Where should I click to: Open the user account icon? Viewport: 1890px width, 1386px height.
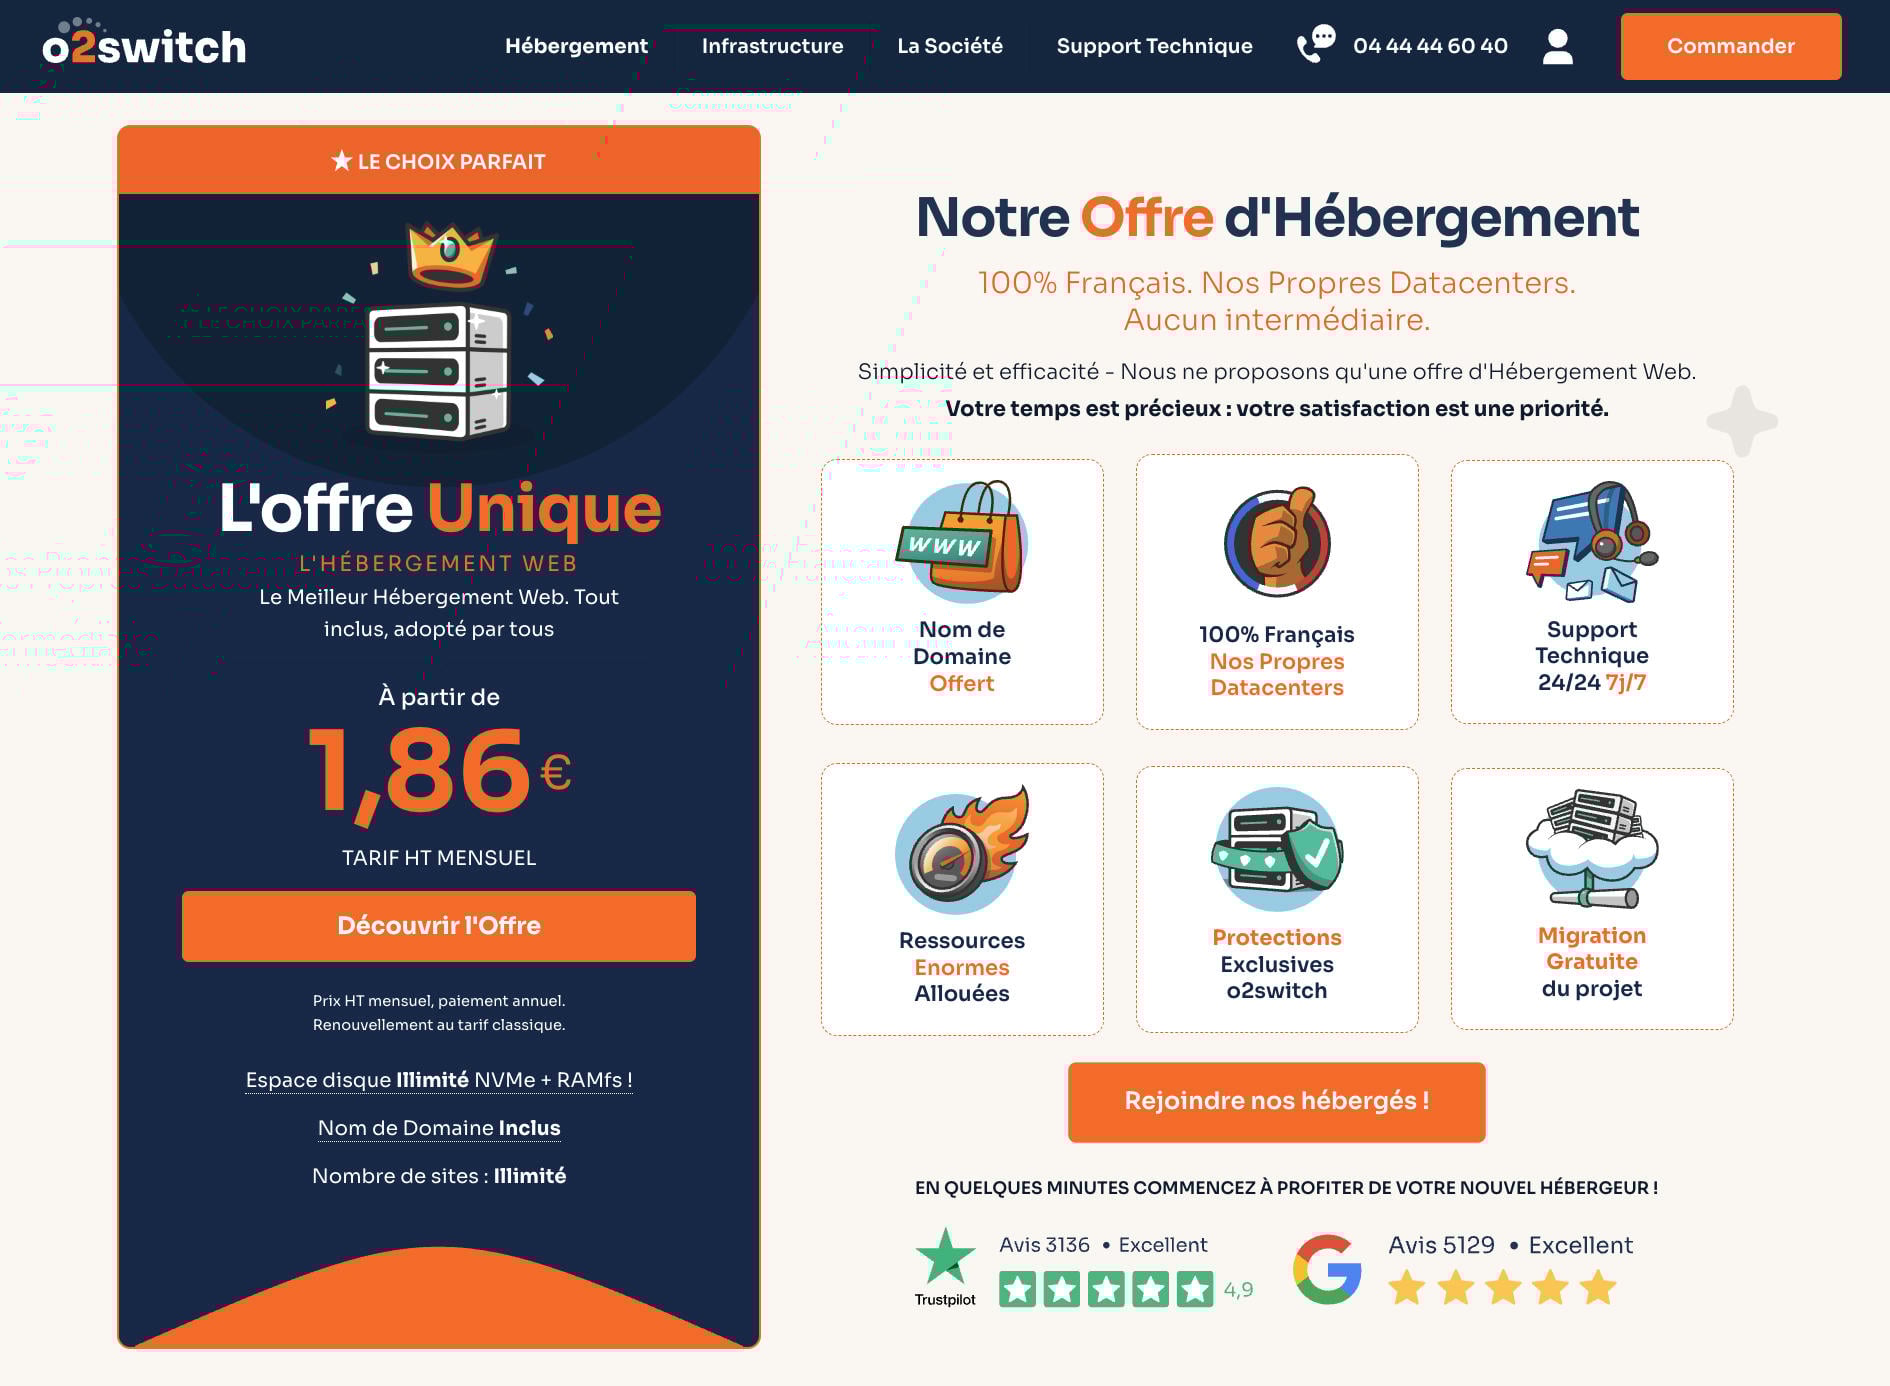click(x=1556, y=45)
